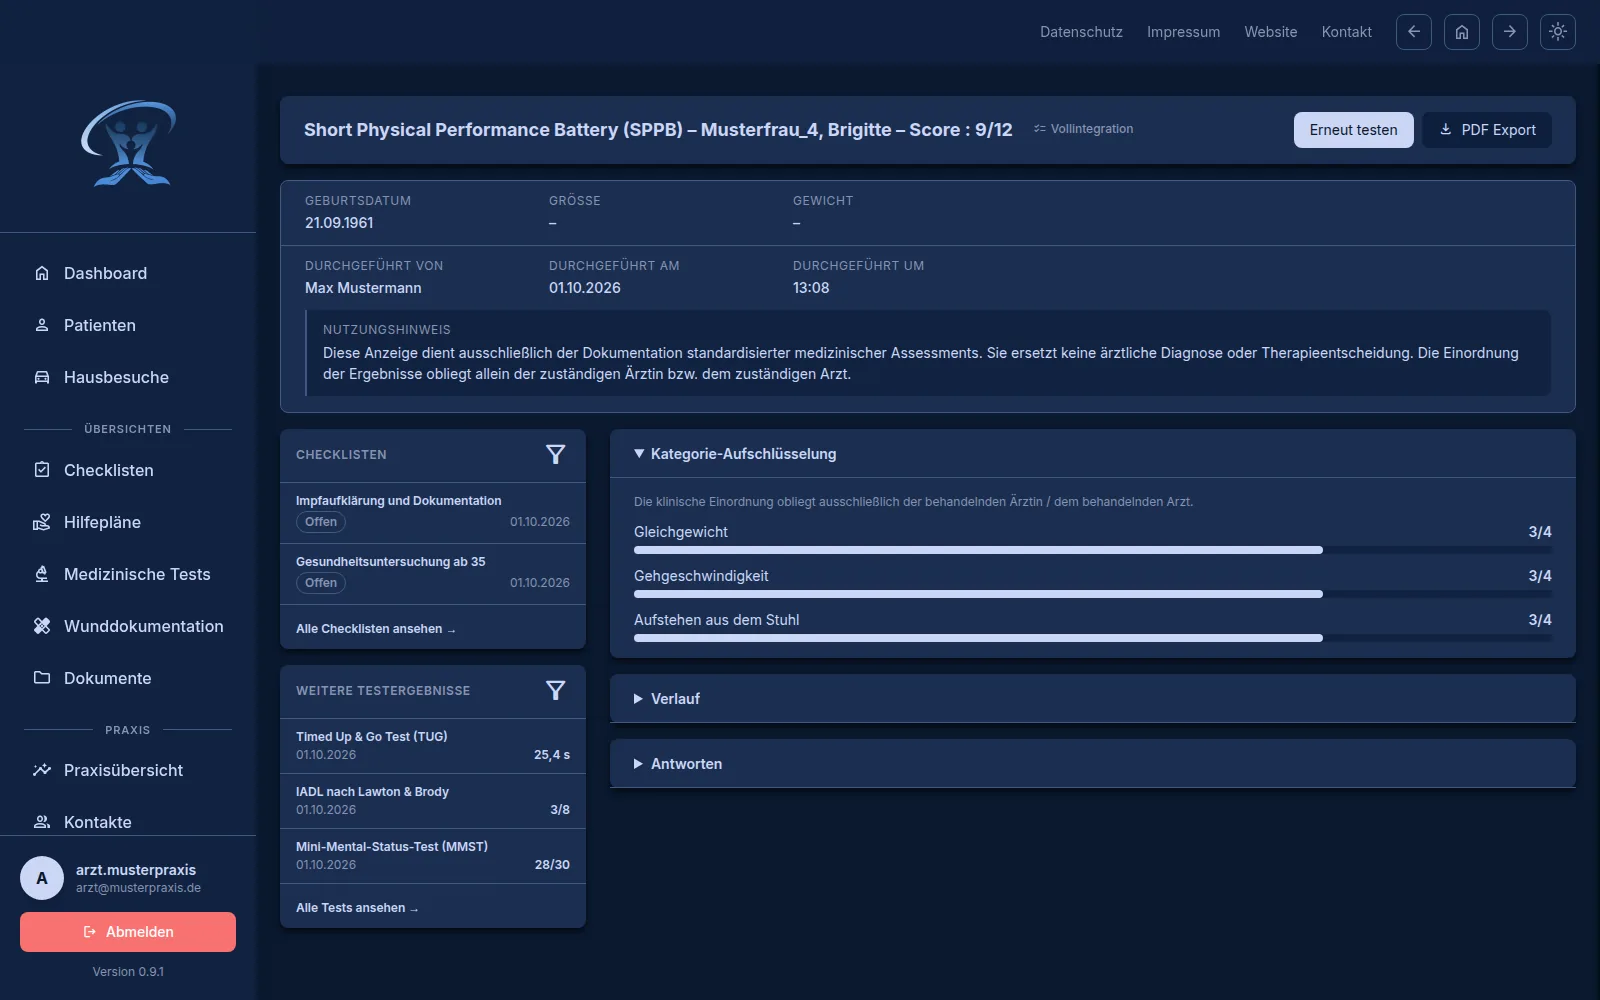Click the home icon in top bar
Screen dimensions: 1600x1000
pos(1461,32)
